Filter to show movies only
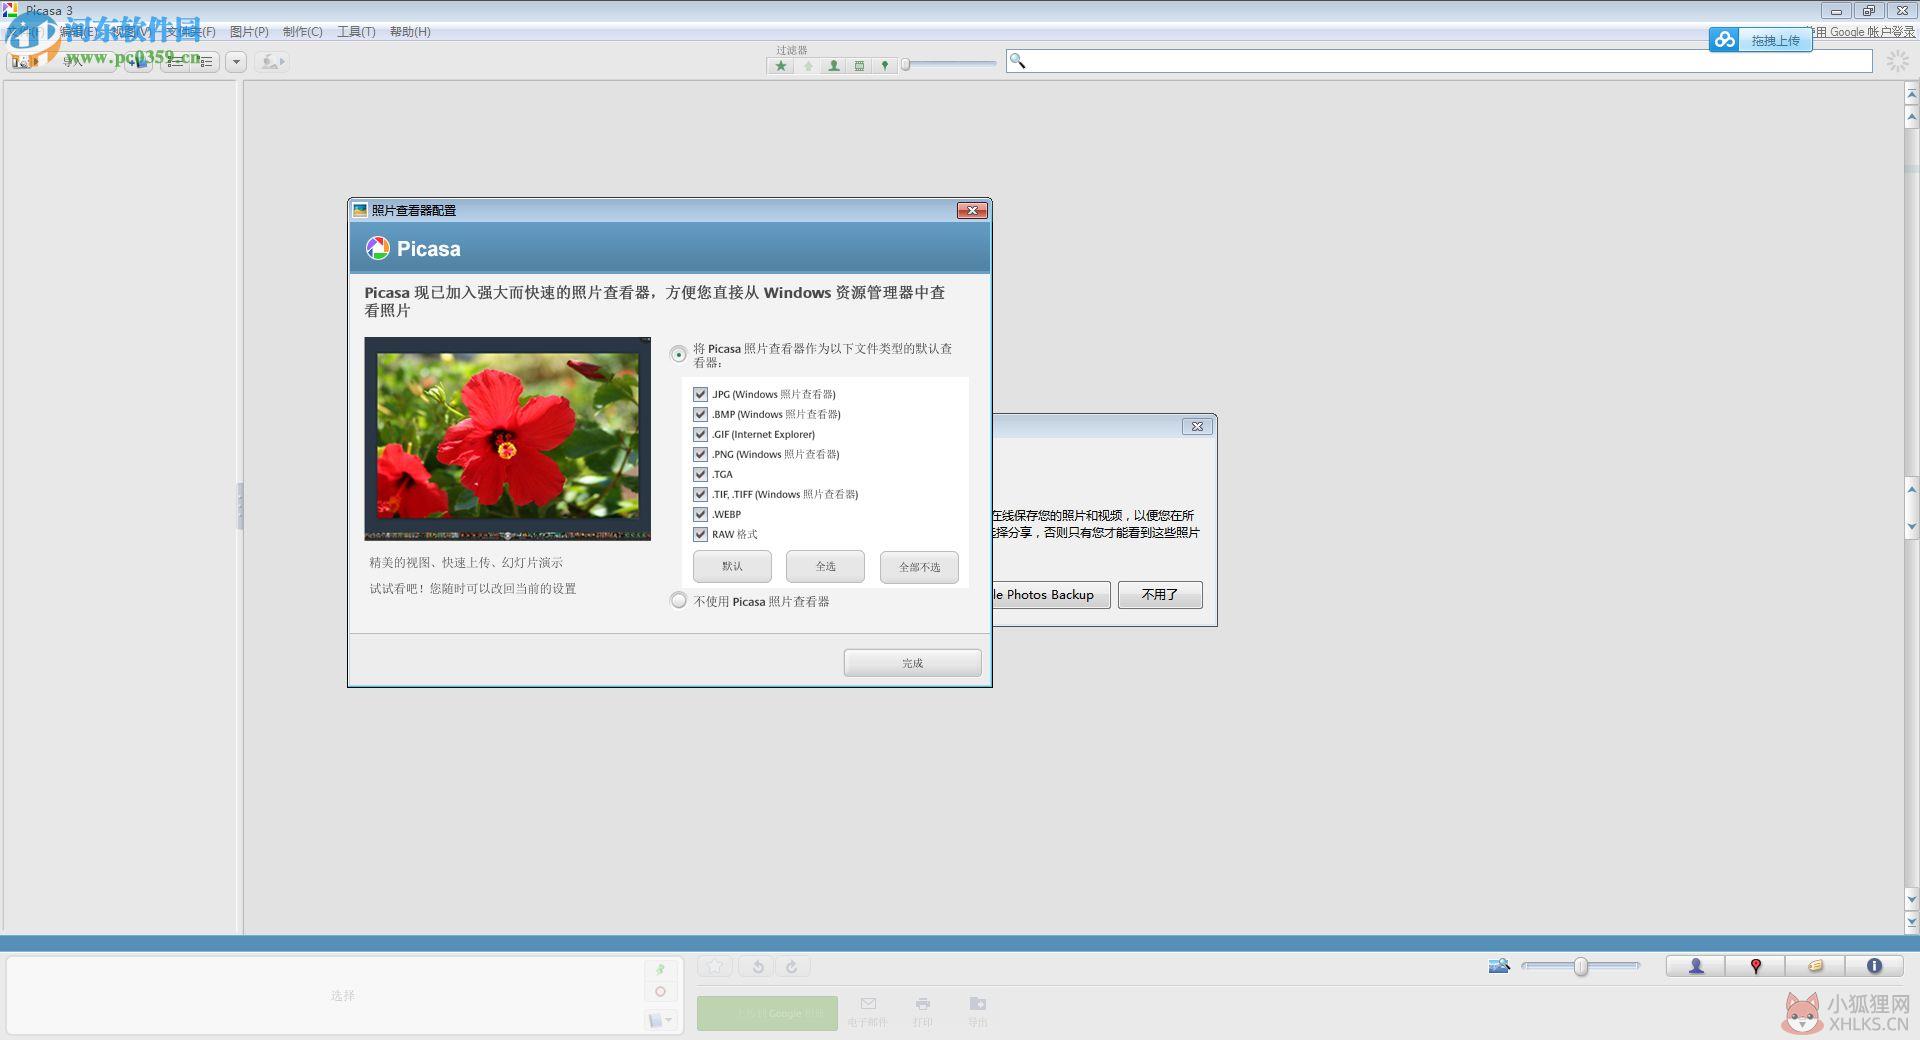This screenshot has height=1040, width=1920. click(859, 66)
